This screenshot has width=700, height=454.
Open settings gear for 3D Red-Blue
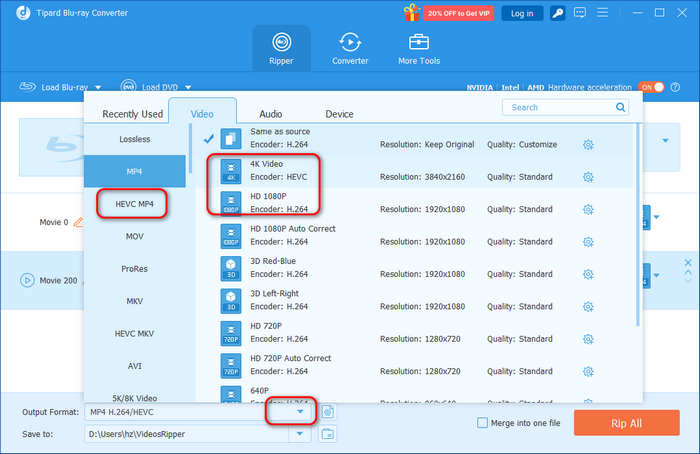588,274
